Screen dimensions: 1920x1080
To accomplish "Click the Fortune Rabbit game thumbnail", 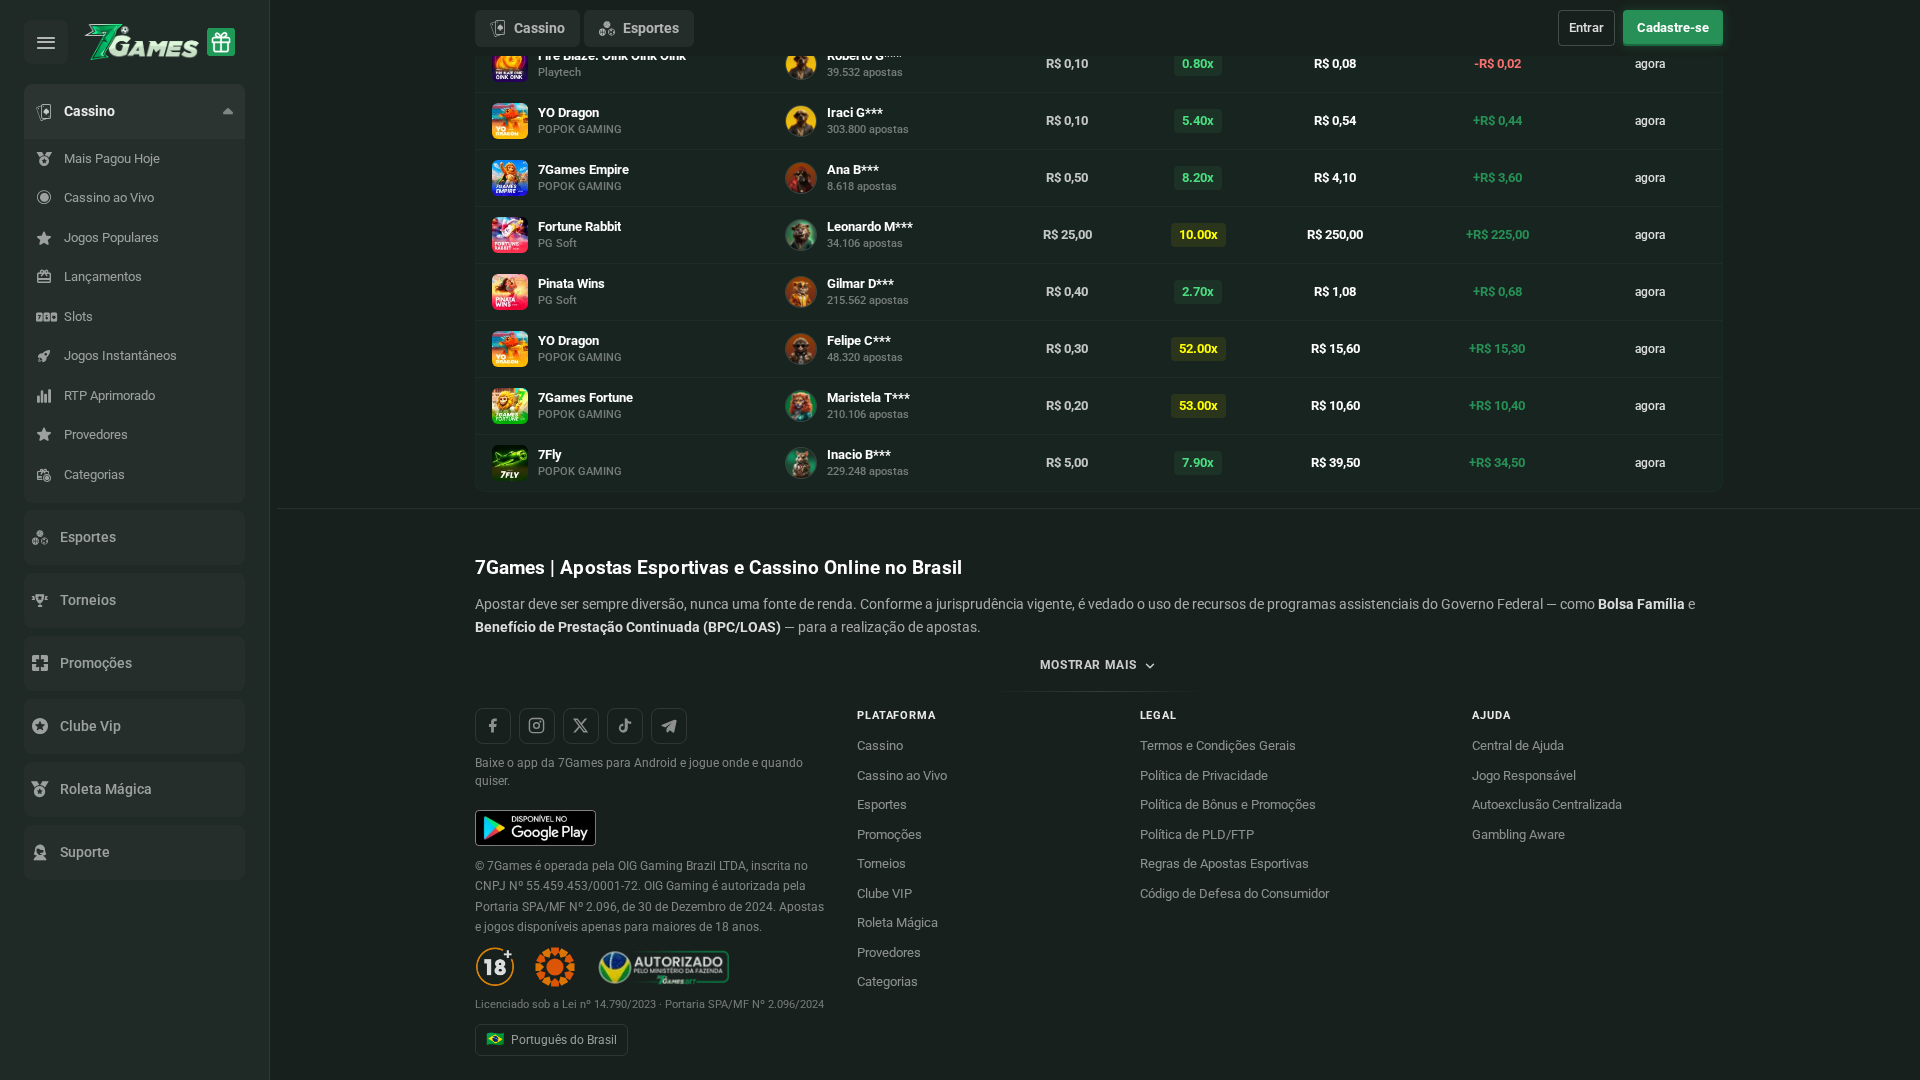I will tap(510, 235).
